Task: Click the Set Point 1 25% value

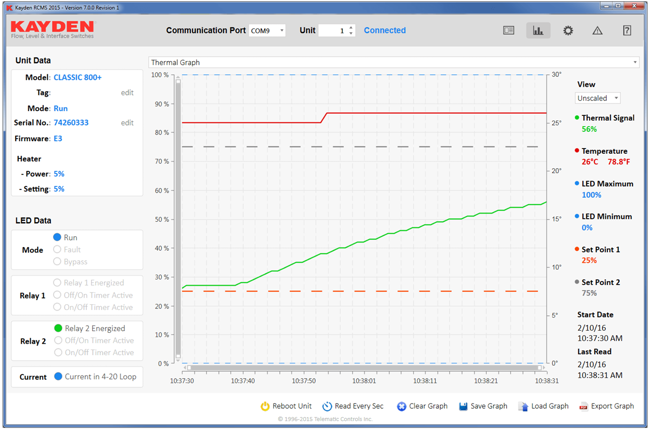Action: tap(589, 260)
